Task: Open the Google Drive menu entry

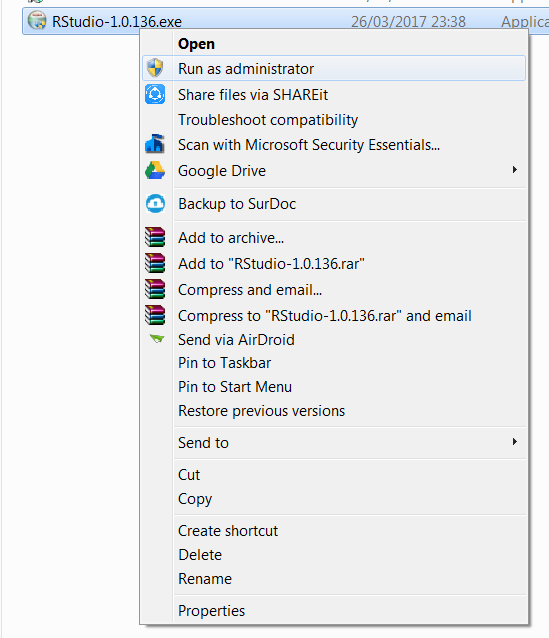Action: (x=334, y=170)
